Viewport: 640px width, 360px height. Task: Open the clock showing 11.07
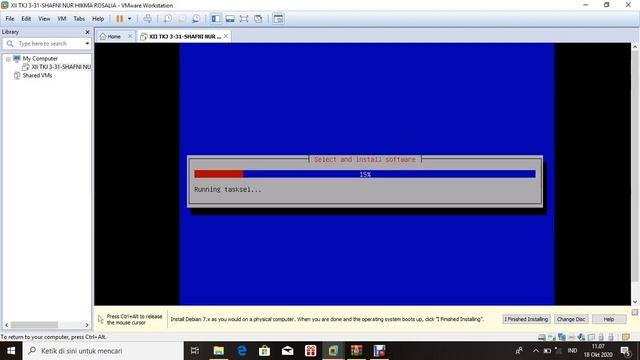[x=598, y=351]
